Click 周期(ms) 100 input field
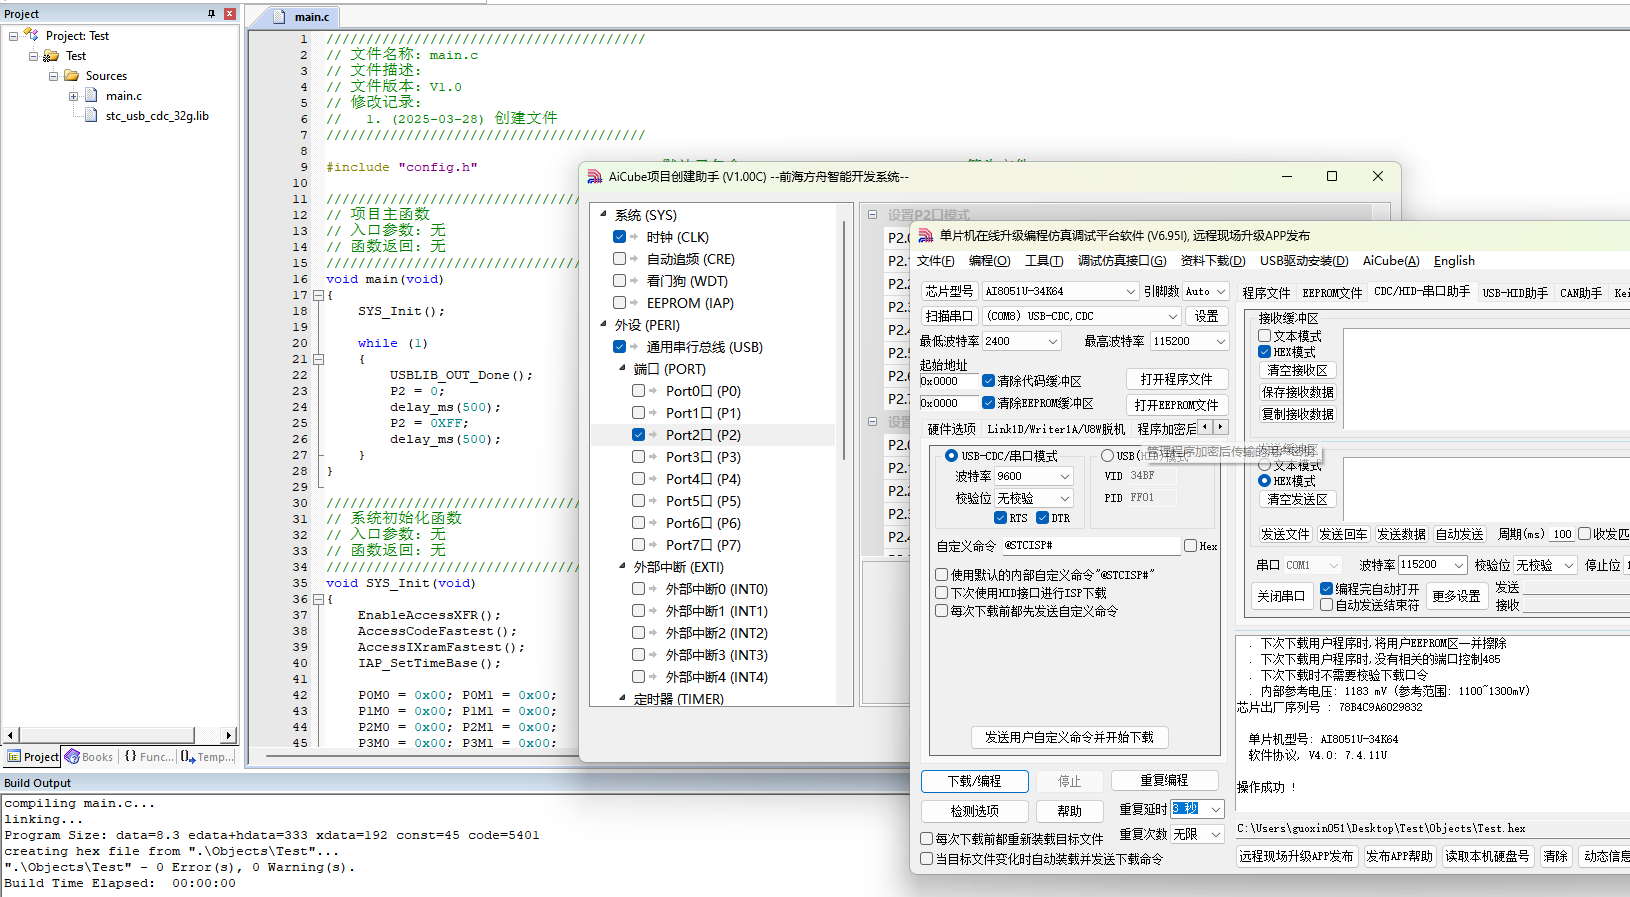 tap(1562, 535)
